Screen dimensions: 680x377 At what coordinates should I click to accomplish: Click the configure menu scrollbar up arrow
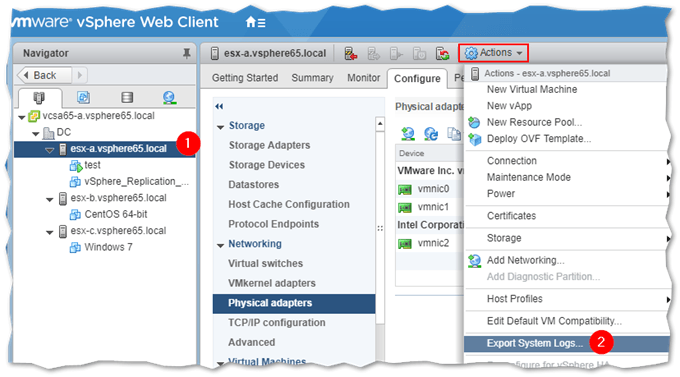click(x=380, y=124)
